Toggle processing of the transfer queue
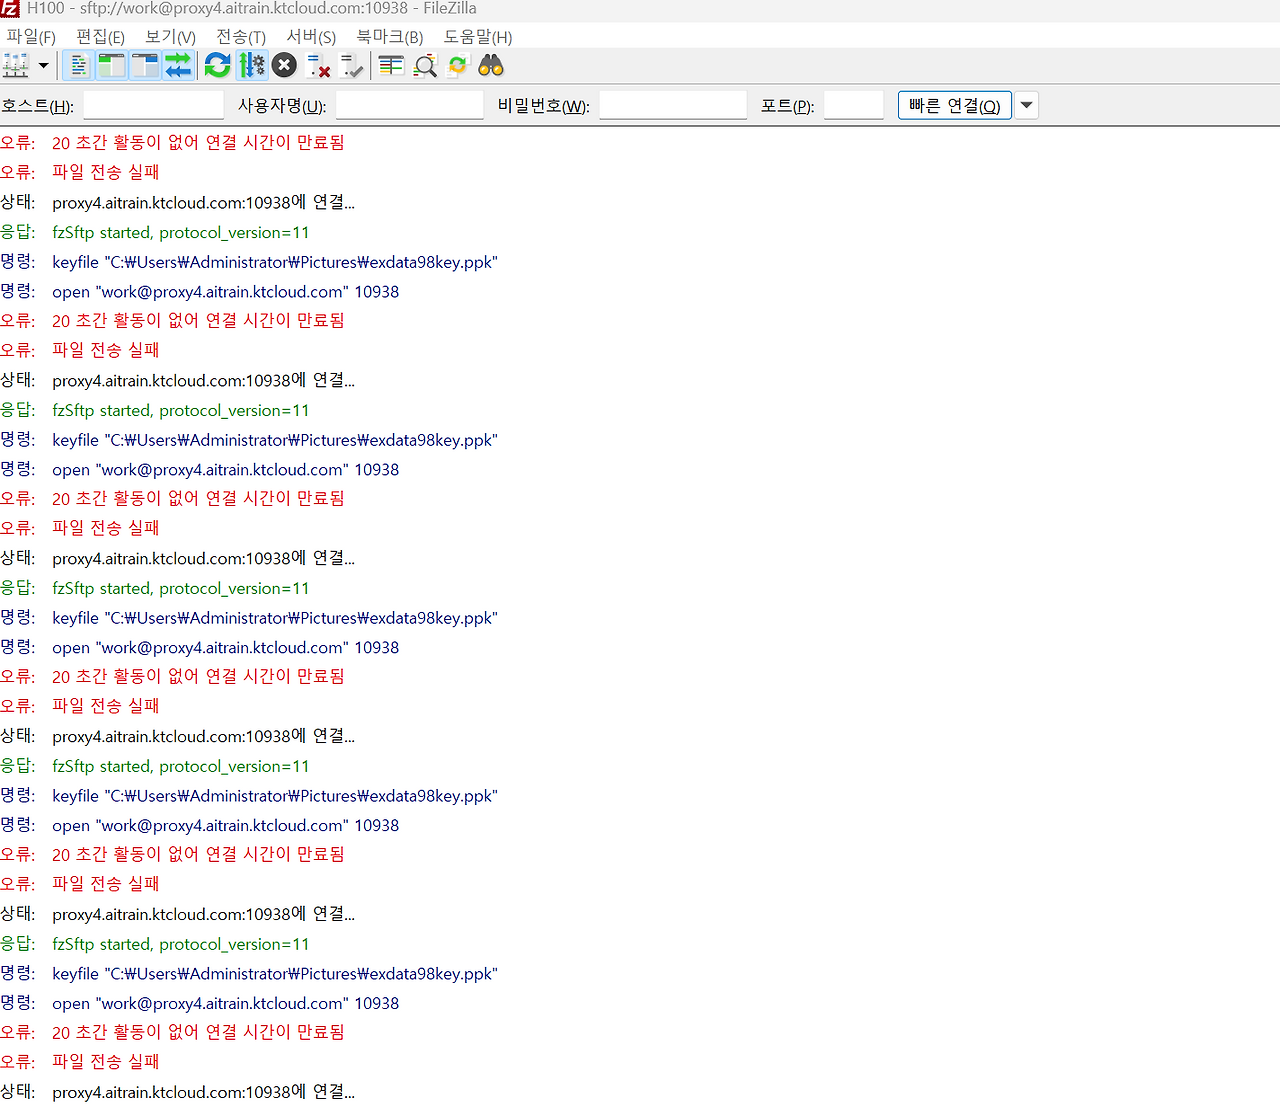The height and width of the screenshot is (1107, 1280). click(x=251, y=66)
